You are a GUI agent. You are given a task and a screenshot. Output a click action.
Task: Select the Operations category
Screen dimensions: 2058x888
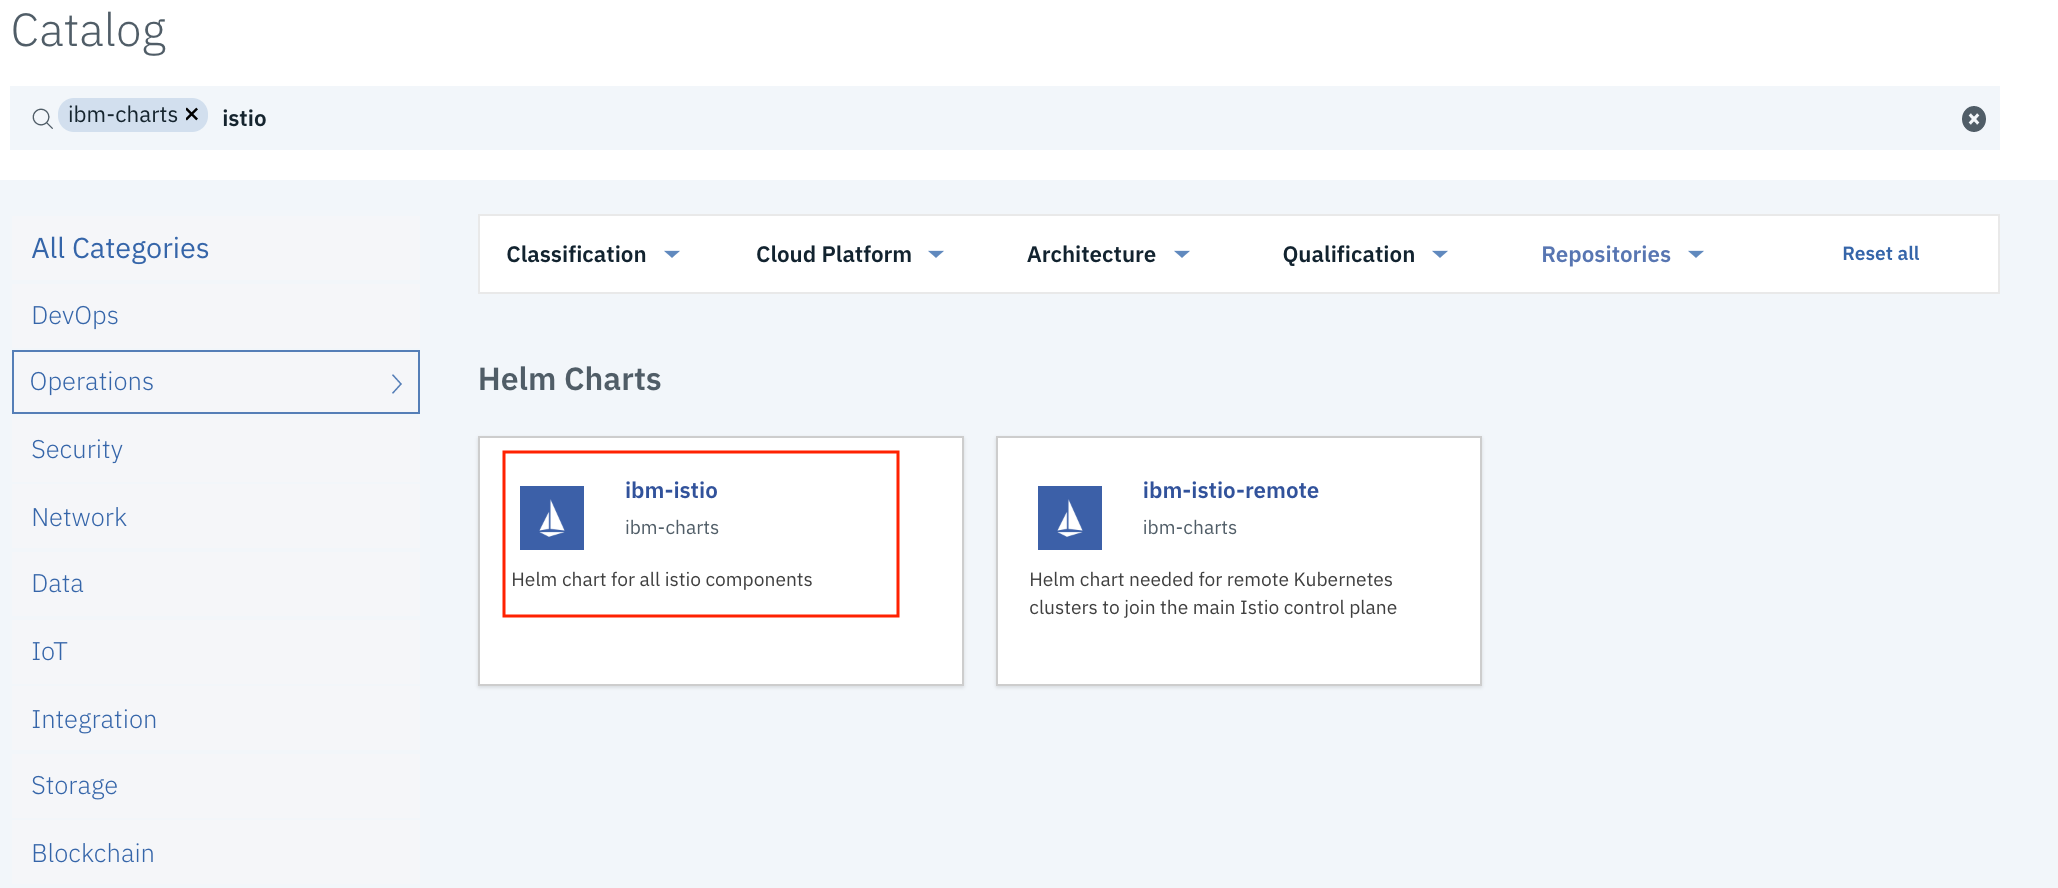(x=215, y=382)
